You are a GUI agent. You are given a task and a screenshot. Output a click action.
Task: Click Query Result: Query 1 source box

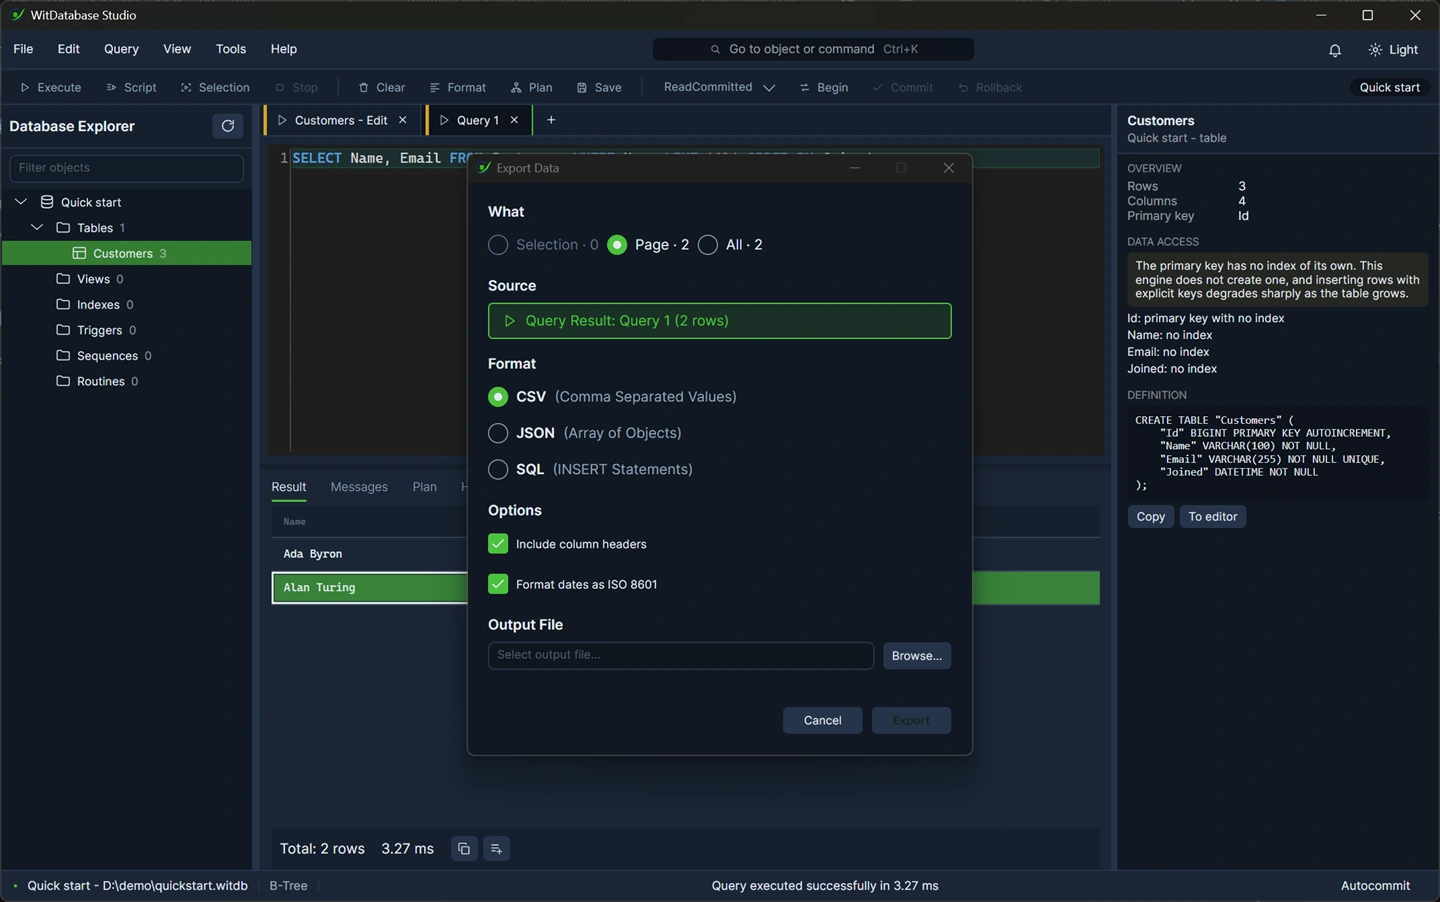(719, 321)
